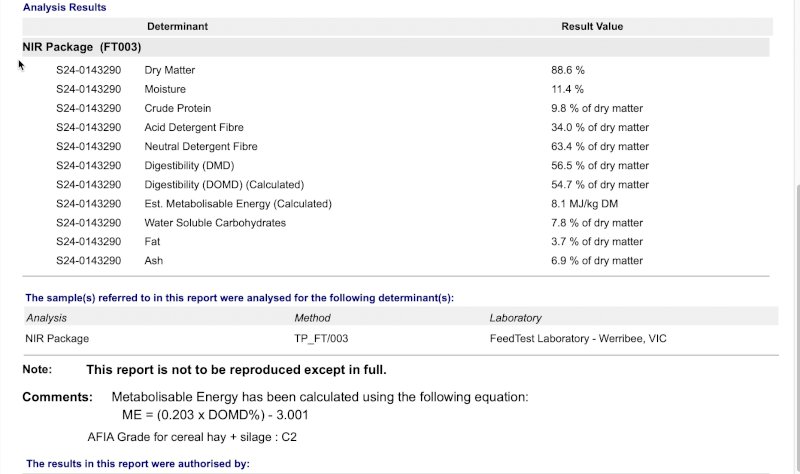Click the Moisture result value 11.4 %
This screenshot has height=474, width=800.
pos(567,90)
